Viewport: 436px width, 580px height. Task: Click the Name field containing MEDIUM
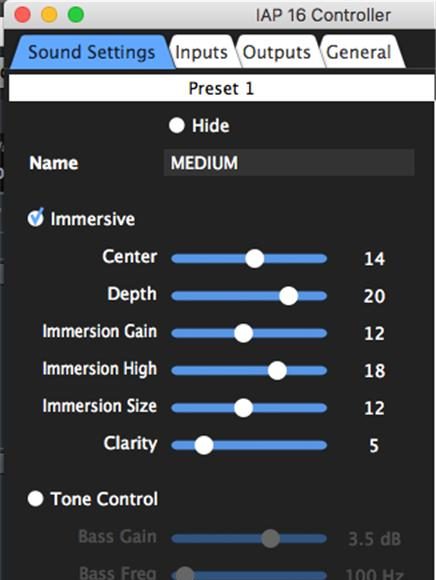(289, 163)
